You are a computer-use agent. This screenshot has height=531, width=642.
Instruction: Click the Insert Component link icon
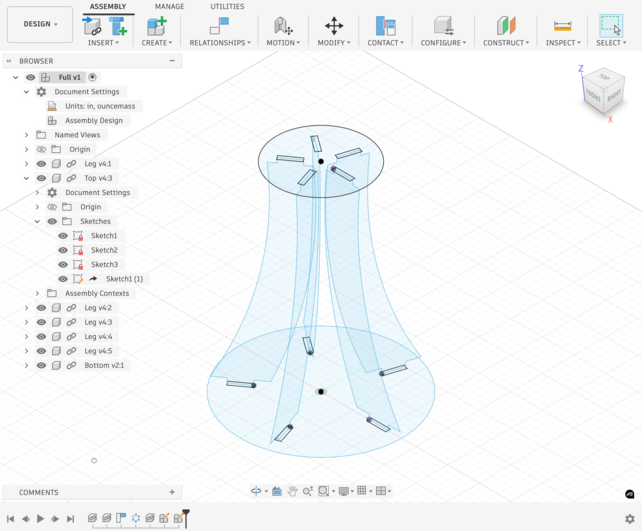[x=93, y=26]
